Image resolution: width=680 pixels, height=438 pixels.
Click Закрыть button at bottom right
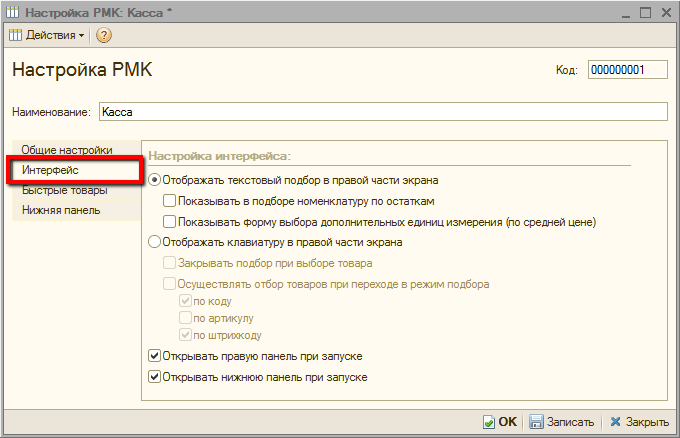pos(638,422)
